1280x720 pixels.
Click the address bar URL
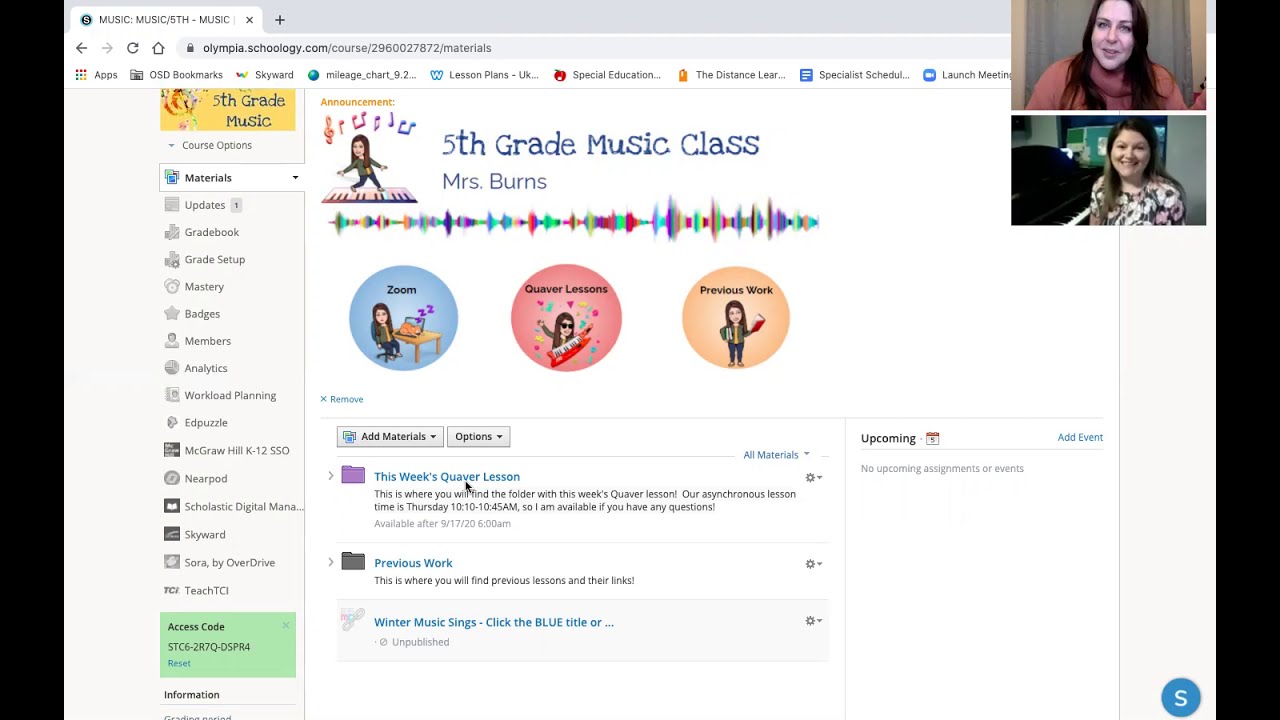click(347, 48)
